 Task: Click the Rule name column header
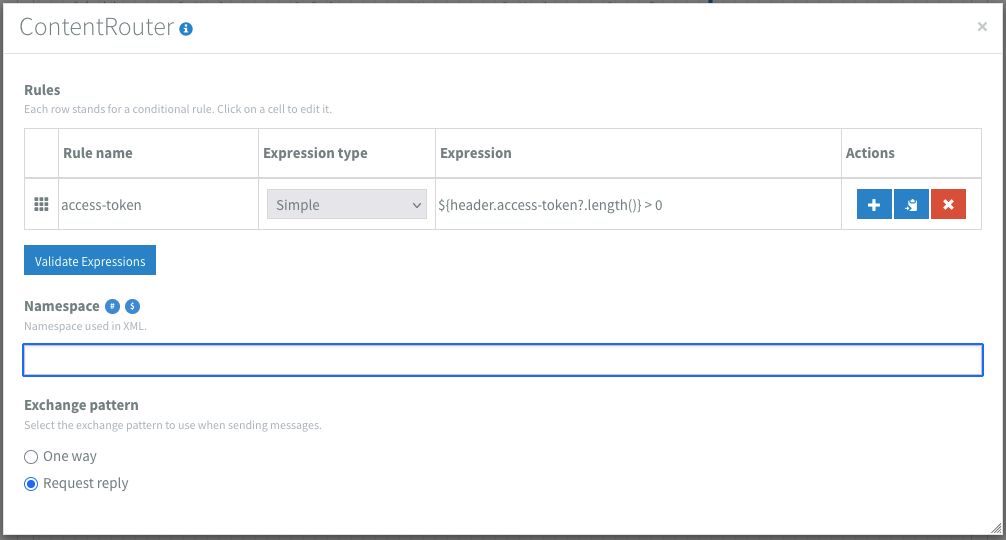pyautogui.click(x=98, y=153)
